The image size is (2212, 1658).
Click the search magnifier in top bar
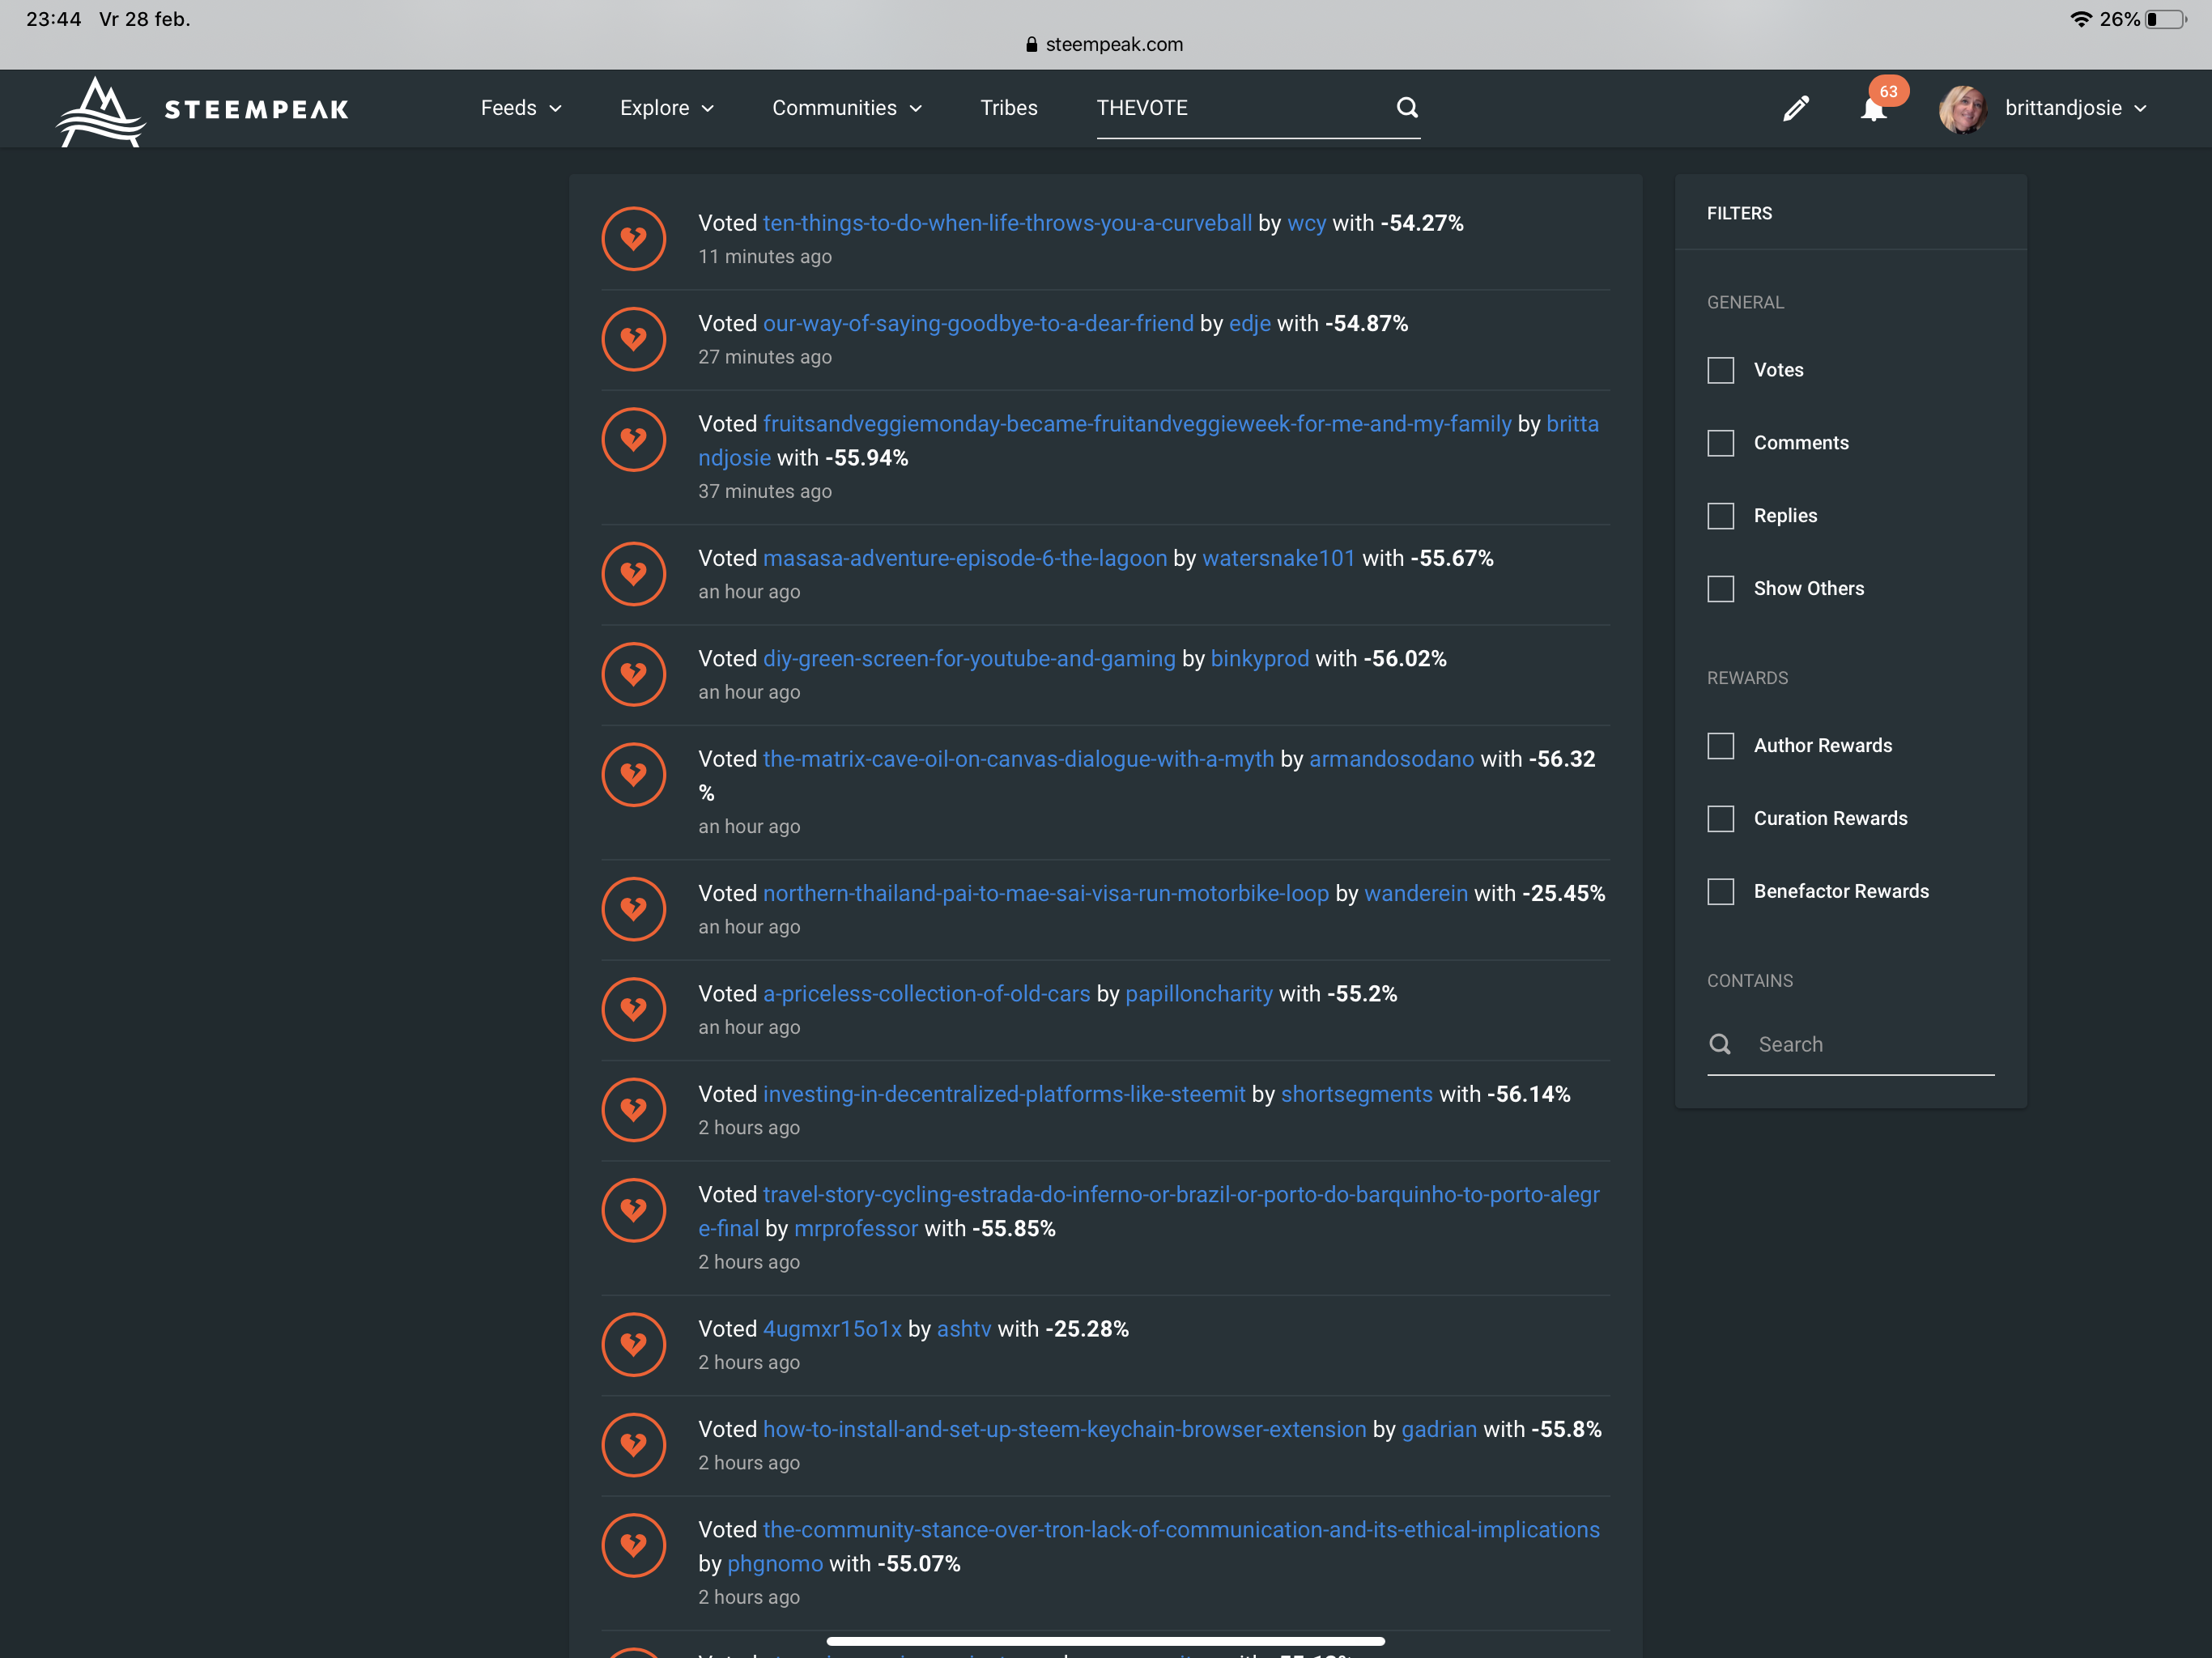tap(1406, 107)
